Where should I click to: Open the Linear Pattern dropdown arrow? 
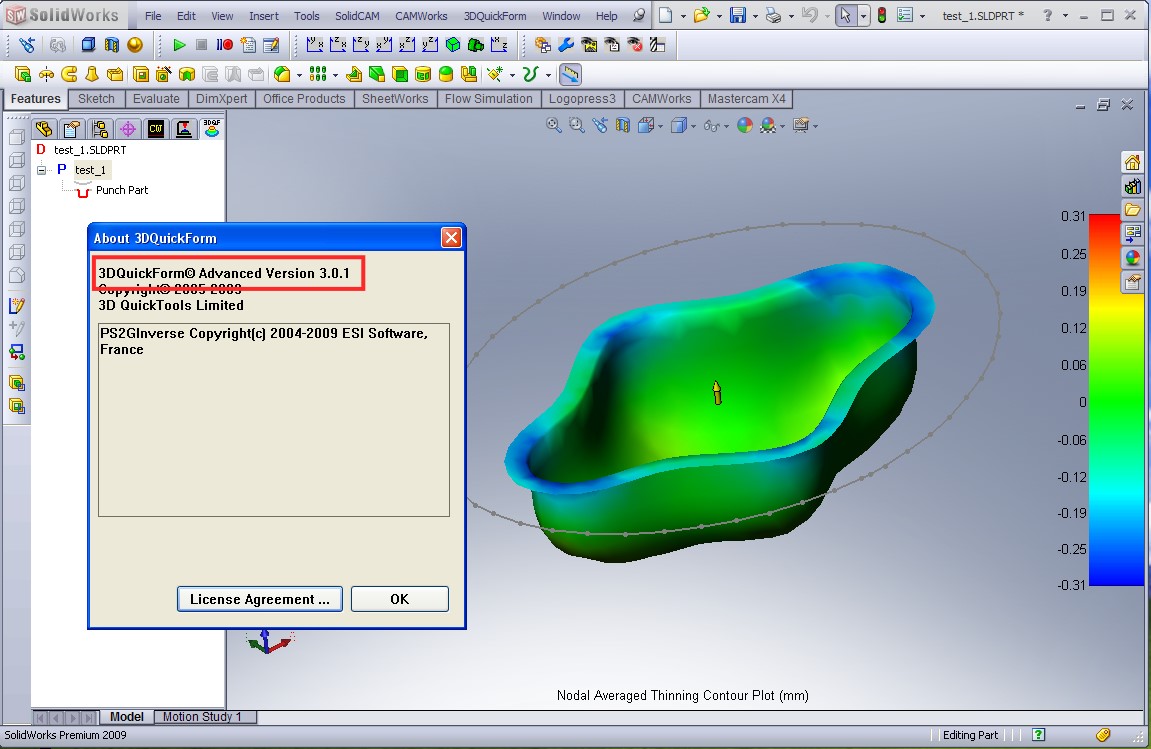335,76
